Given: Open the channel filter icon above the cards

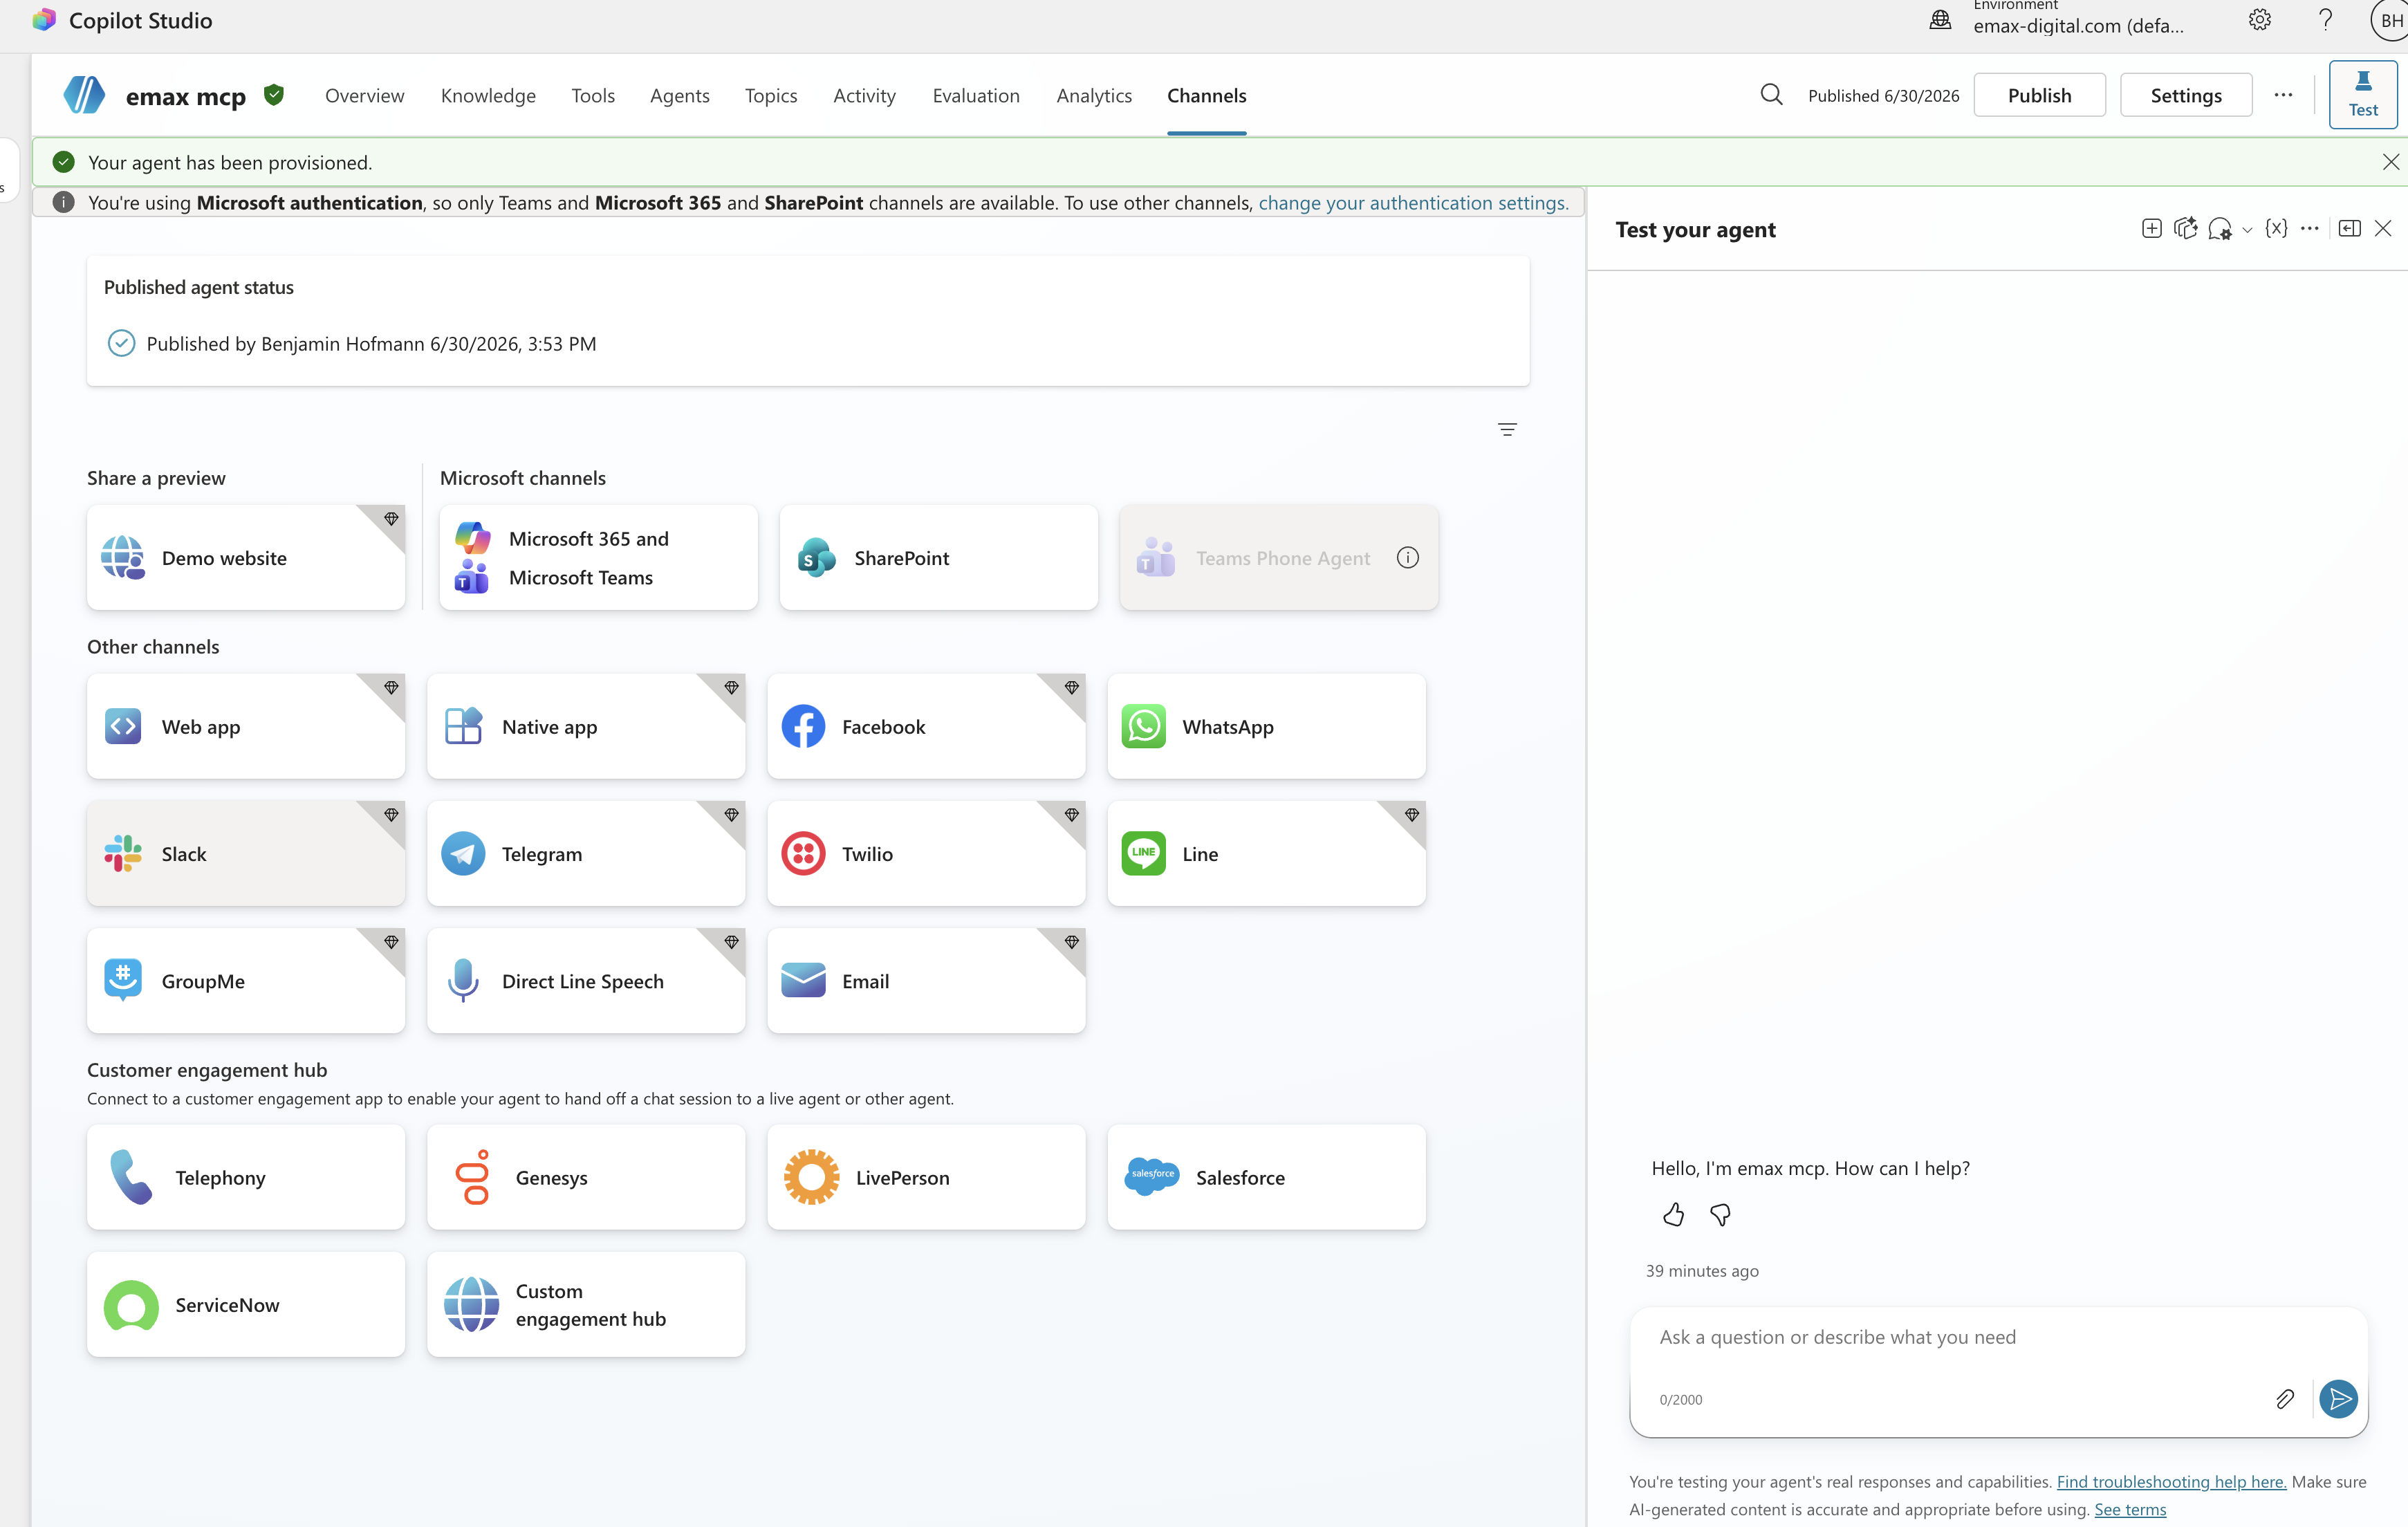Looking at the screenshot, I should [x=1507, y=430].
